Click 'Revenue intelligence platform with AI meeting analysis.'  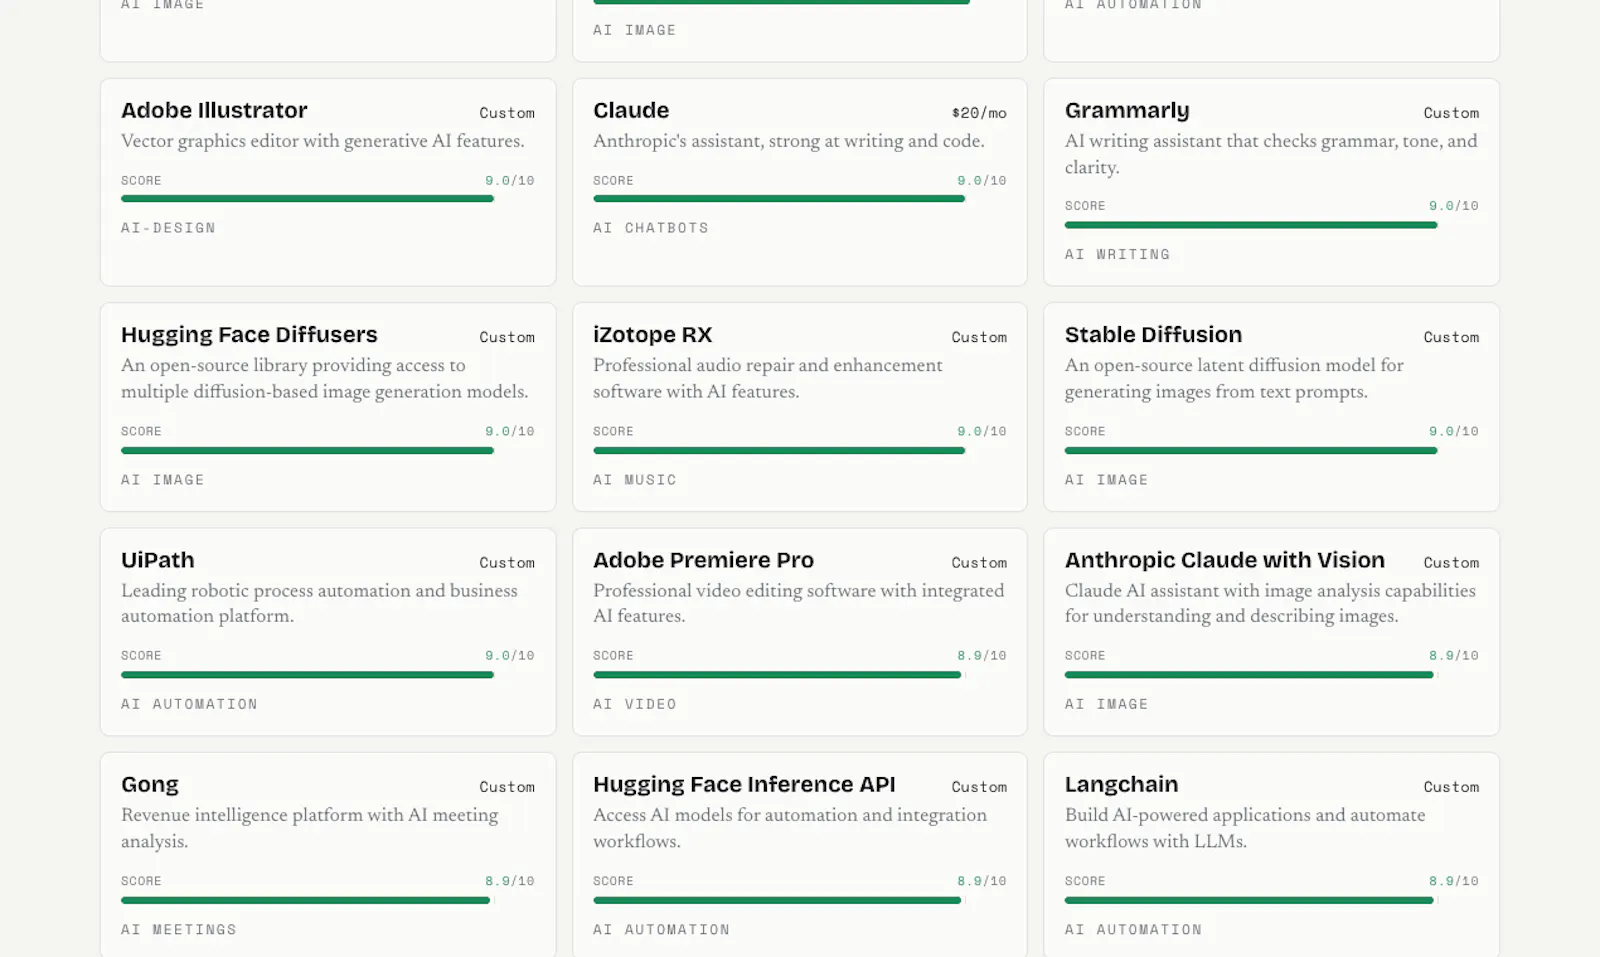coord(310,828)
